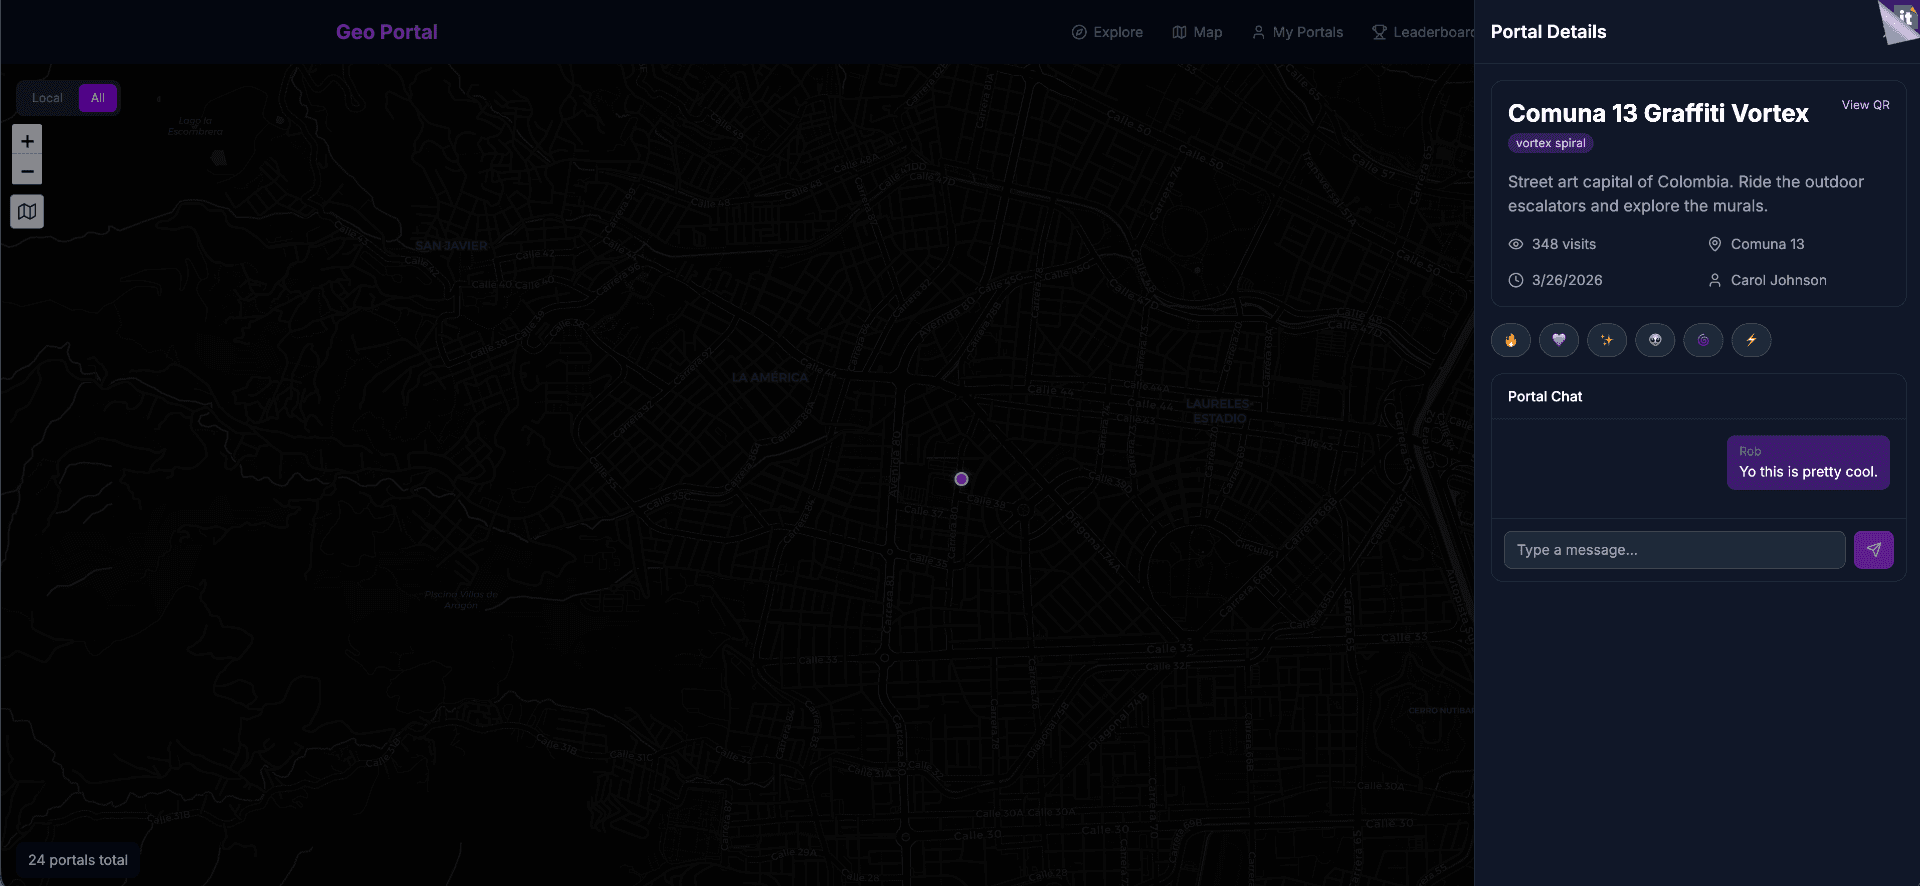
Task: Open the map layers control
Action: coord(27,212)
